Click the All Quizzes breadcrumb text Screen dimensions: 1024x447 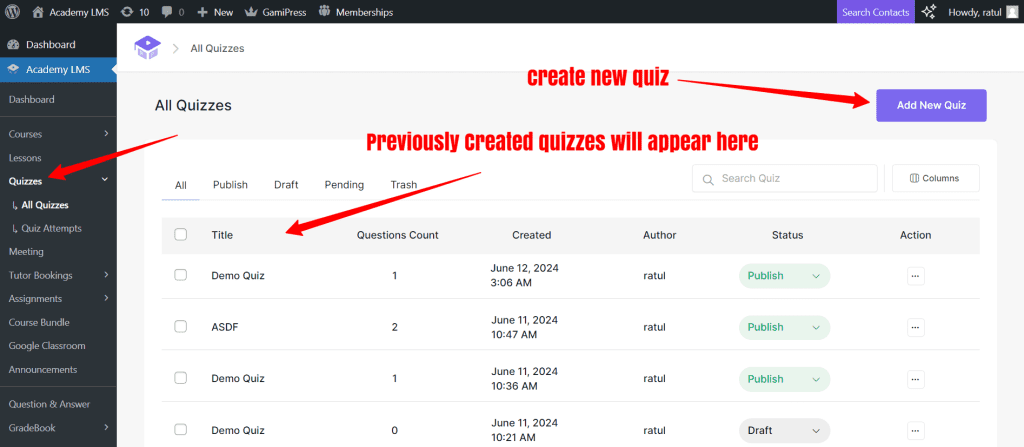[217, 48]
